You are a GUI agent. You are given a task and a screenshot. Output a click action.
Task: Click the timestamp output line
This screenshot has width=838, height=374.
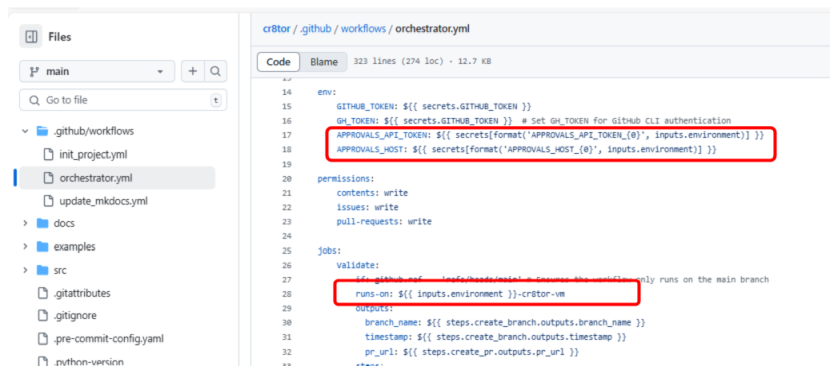tap(495, 337)
